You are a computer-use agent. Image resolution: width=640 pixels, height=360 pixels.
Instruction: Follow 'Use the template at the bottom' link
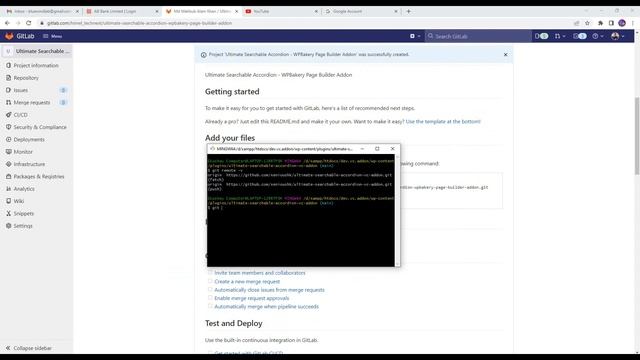[x=443, y=121]
